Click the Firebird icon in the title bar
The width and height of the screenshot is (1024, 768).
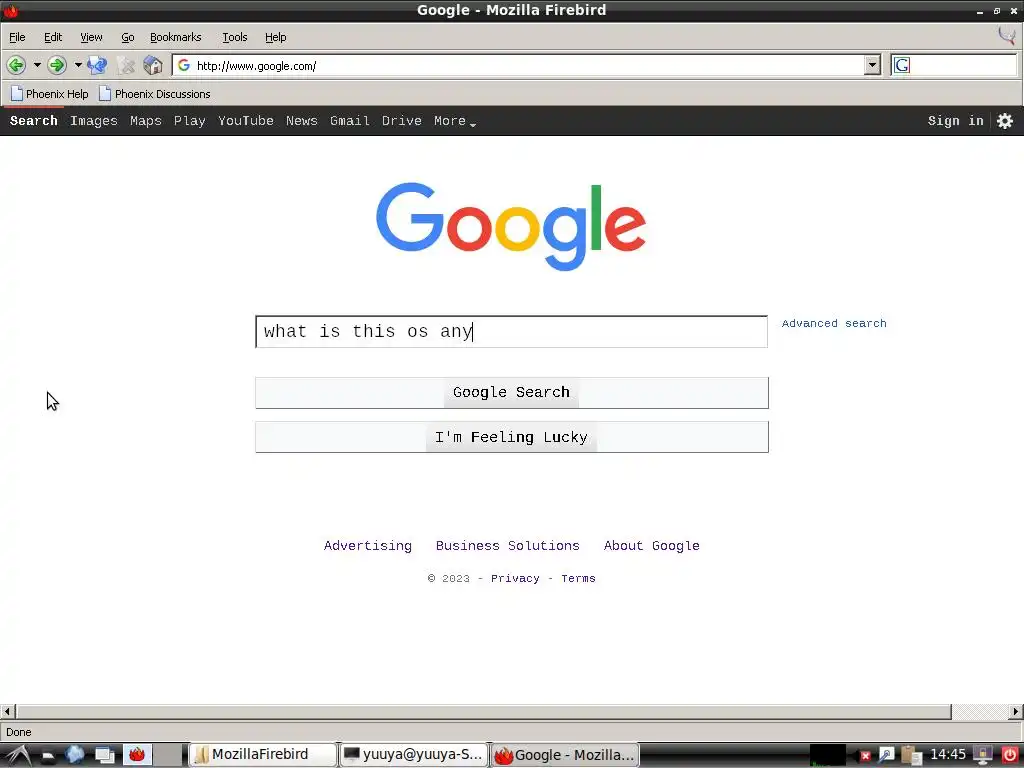pyautogui.click(x=10, y=10)
